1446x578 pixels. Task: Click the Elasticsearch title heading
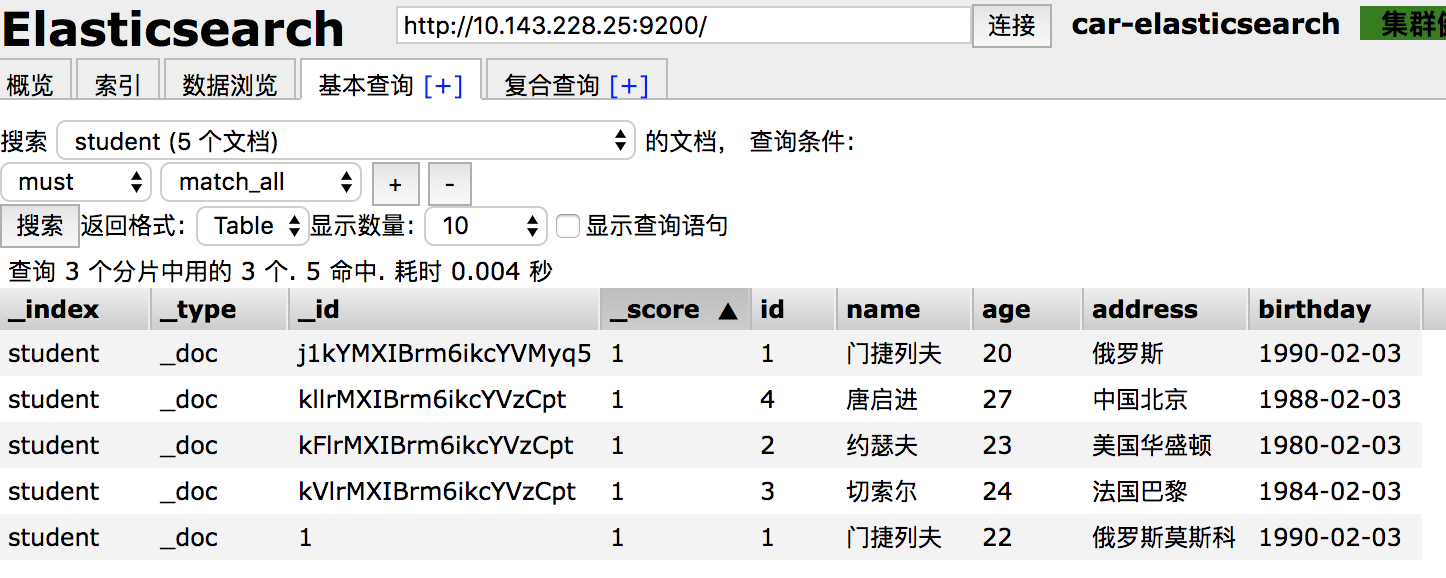coord(172,29)
